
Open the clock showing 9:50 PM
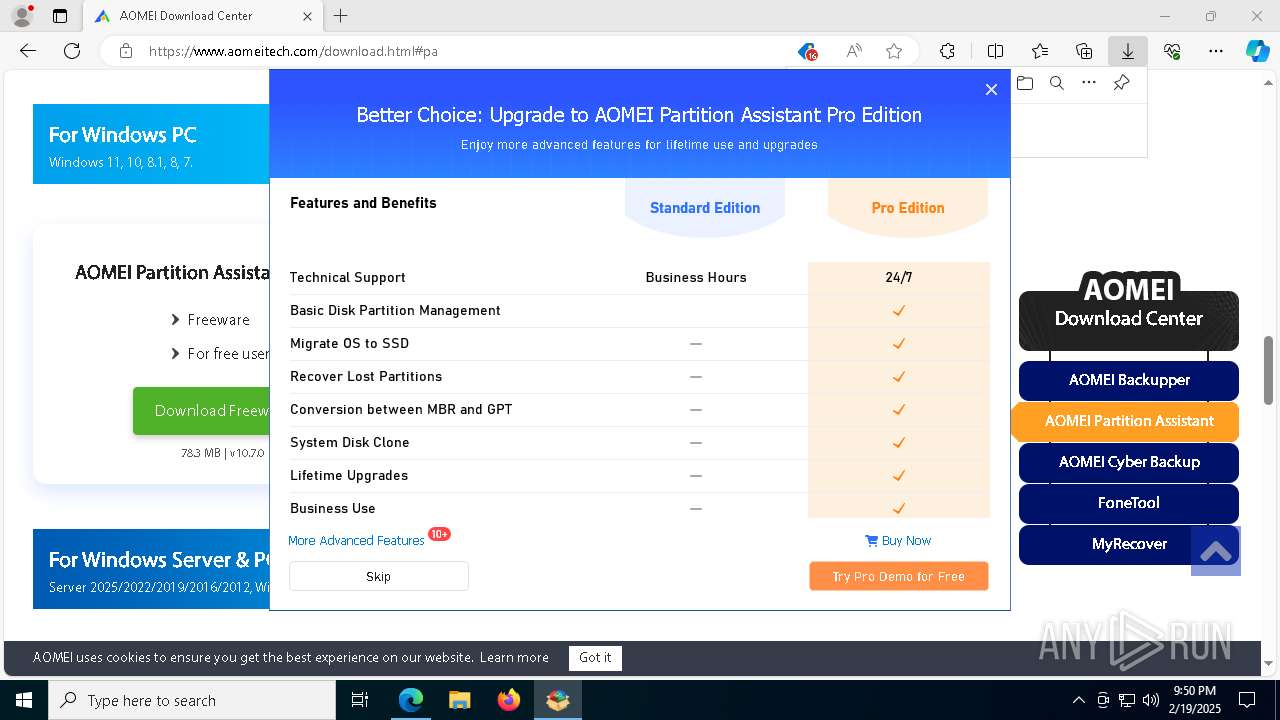(x=1194, y=700)
